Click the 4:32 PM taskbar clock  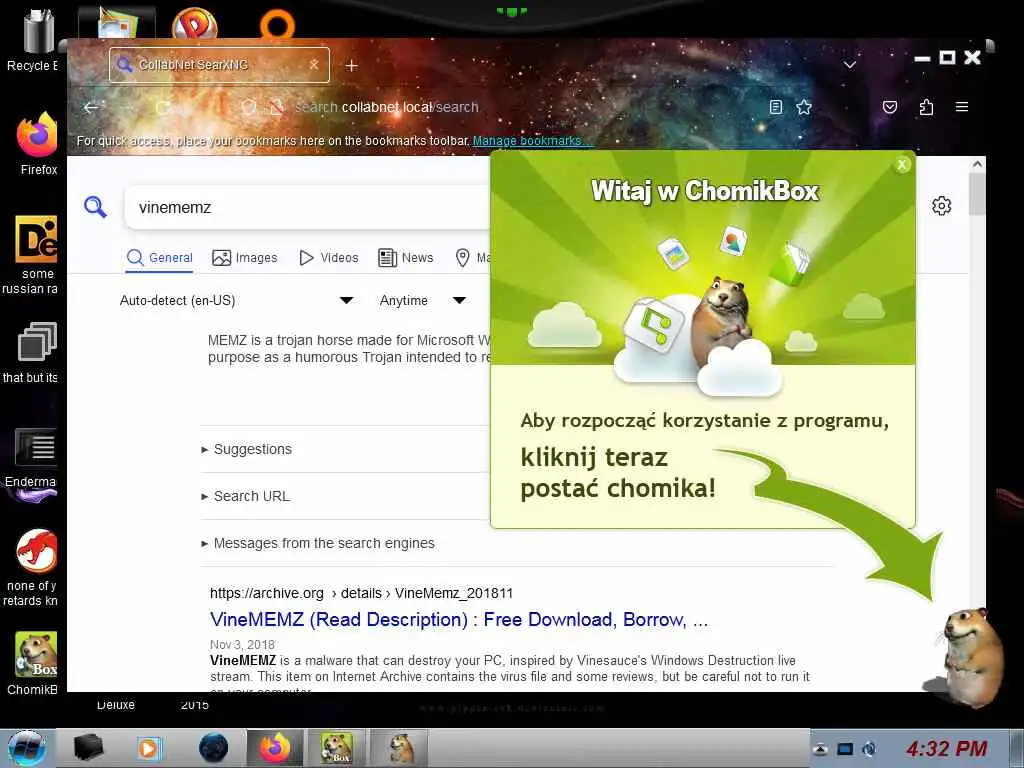[947, 748]
